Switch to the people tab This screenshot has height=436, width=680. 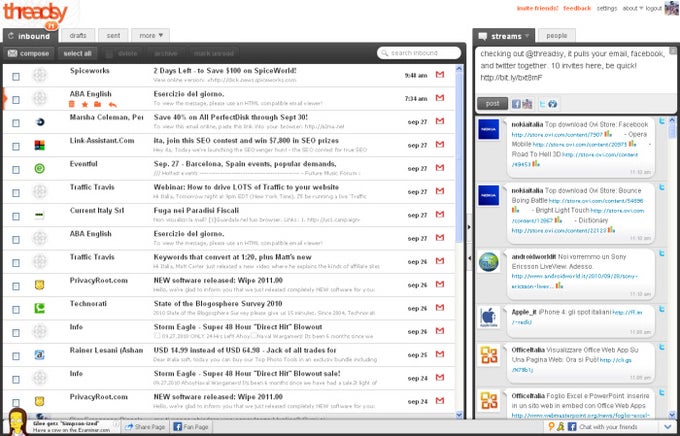coord(556,36)
